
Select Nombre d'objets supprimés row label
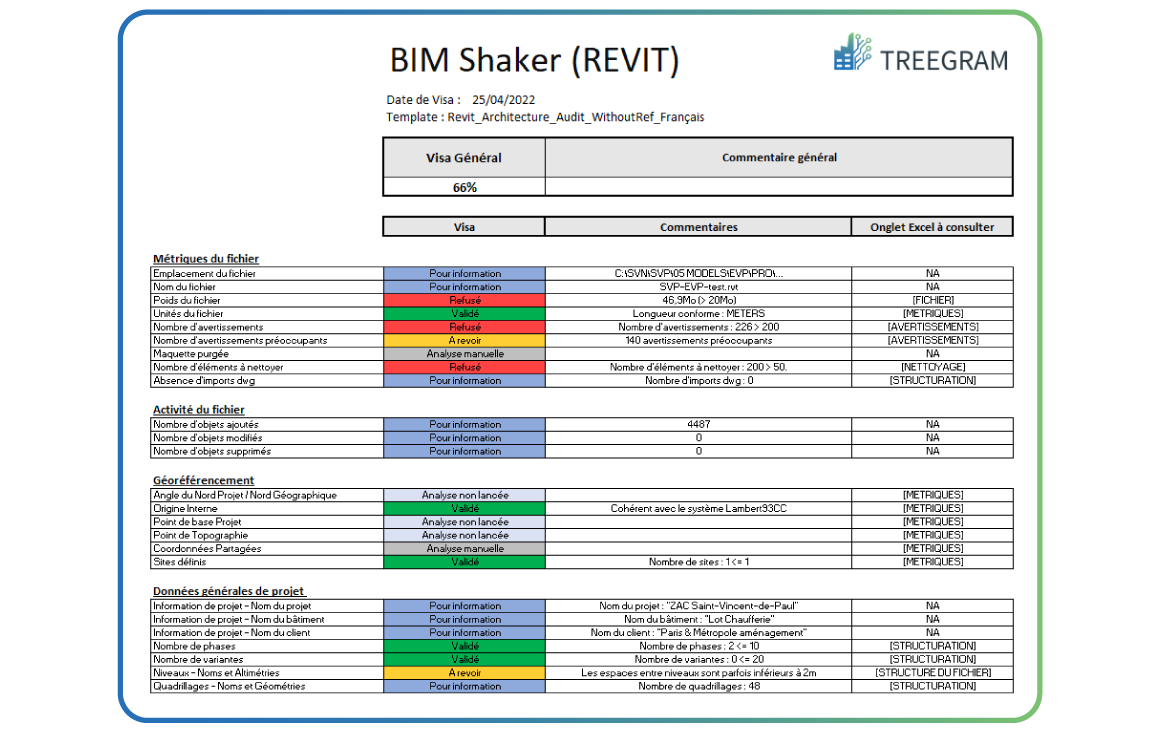pos(267,451)
